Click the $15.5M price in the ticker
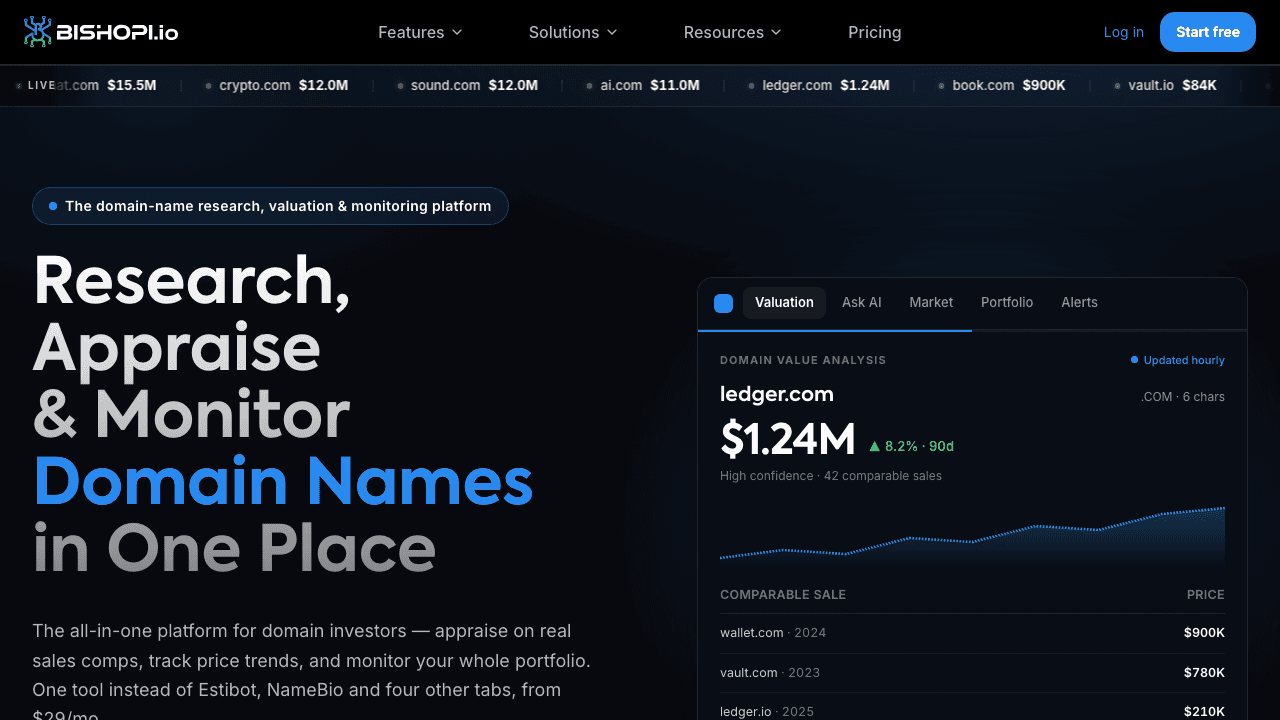 (x=132, y=86)
